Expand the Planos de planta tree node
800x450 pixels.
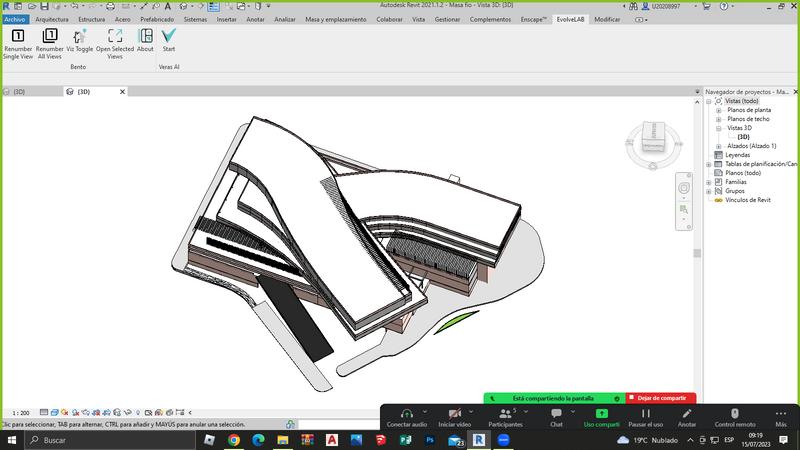pos(719,110)
